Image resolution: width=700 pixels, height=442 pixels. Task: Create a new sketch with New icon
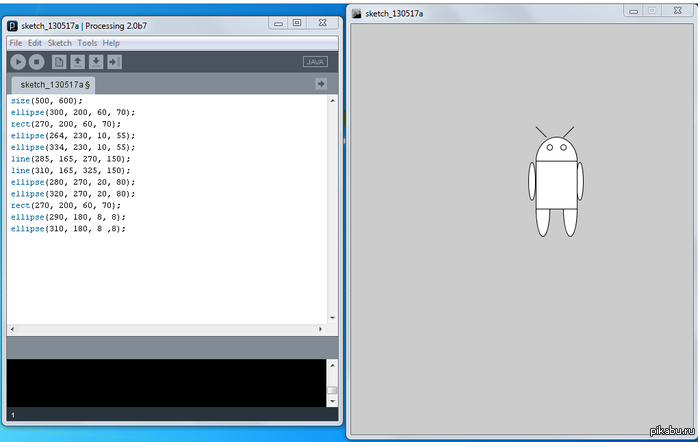pyautogui.click(x=59, y=62)
